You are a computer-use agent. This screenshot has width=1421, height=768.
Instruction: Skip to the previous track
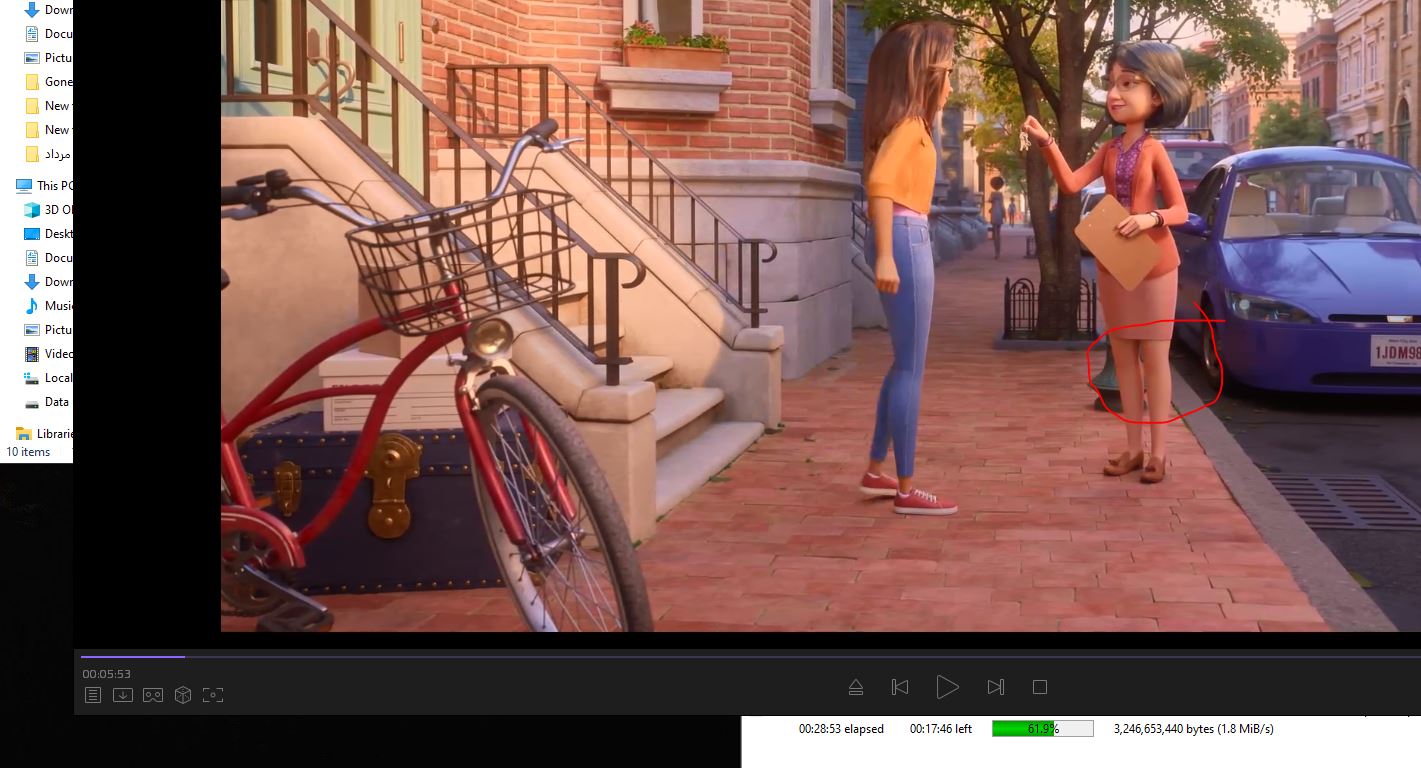tap(900, 687)
